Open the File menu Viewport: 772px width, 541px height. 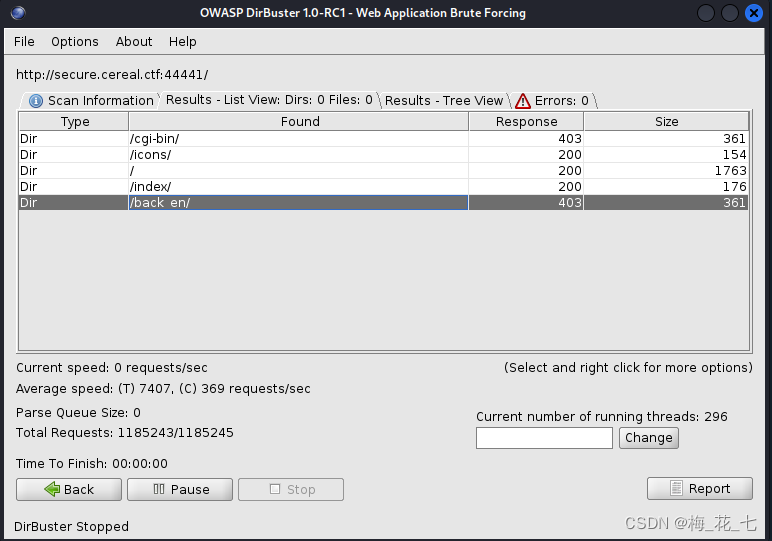tap(24, 42)
